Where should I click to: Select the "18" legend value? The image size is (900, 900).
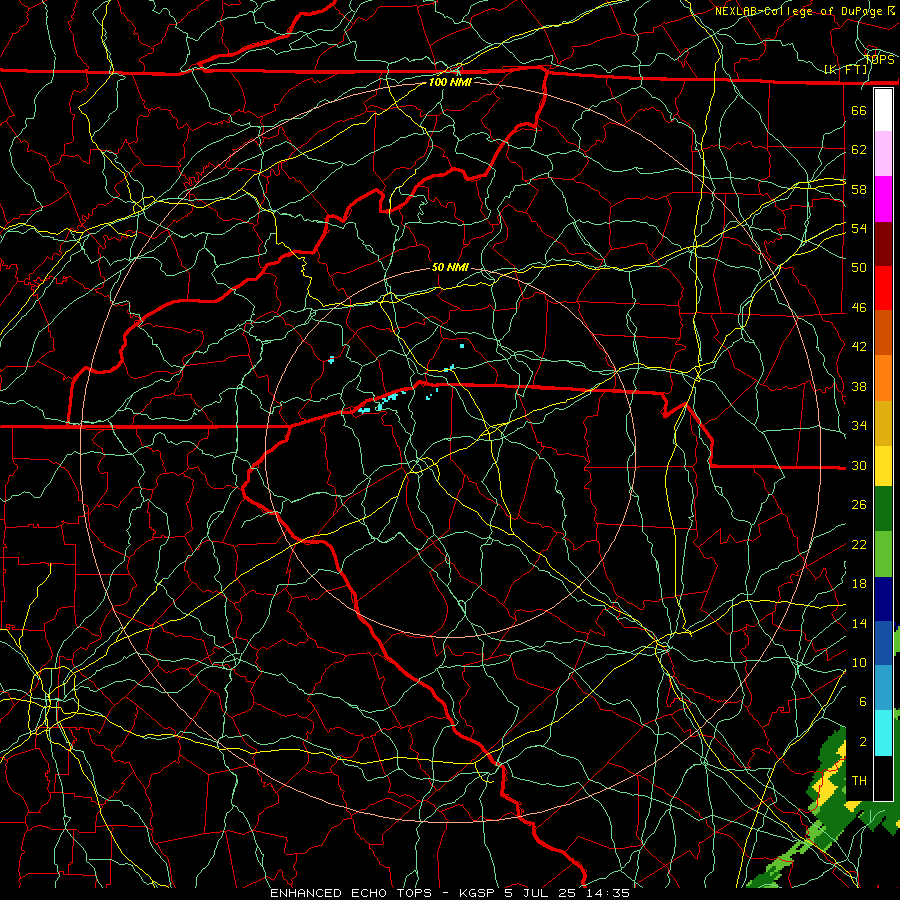(859, 584)
